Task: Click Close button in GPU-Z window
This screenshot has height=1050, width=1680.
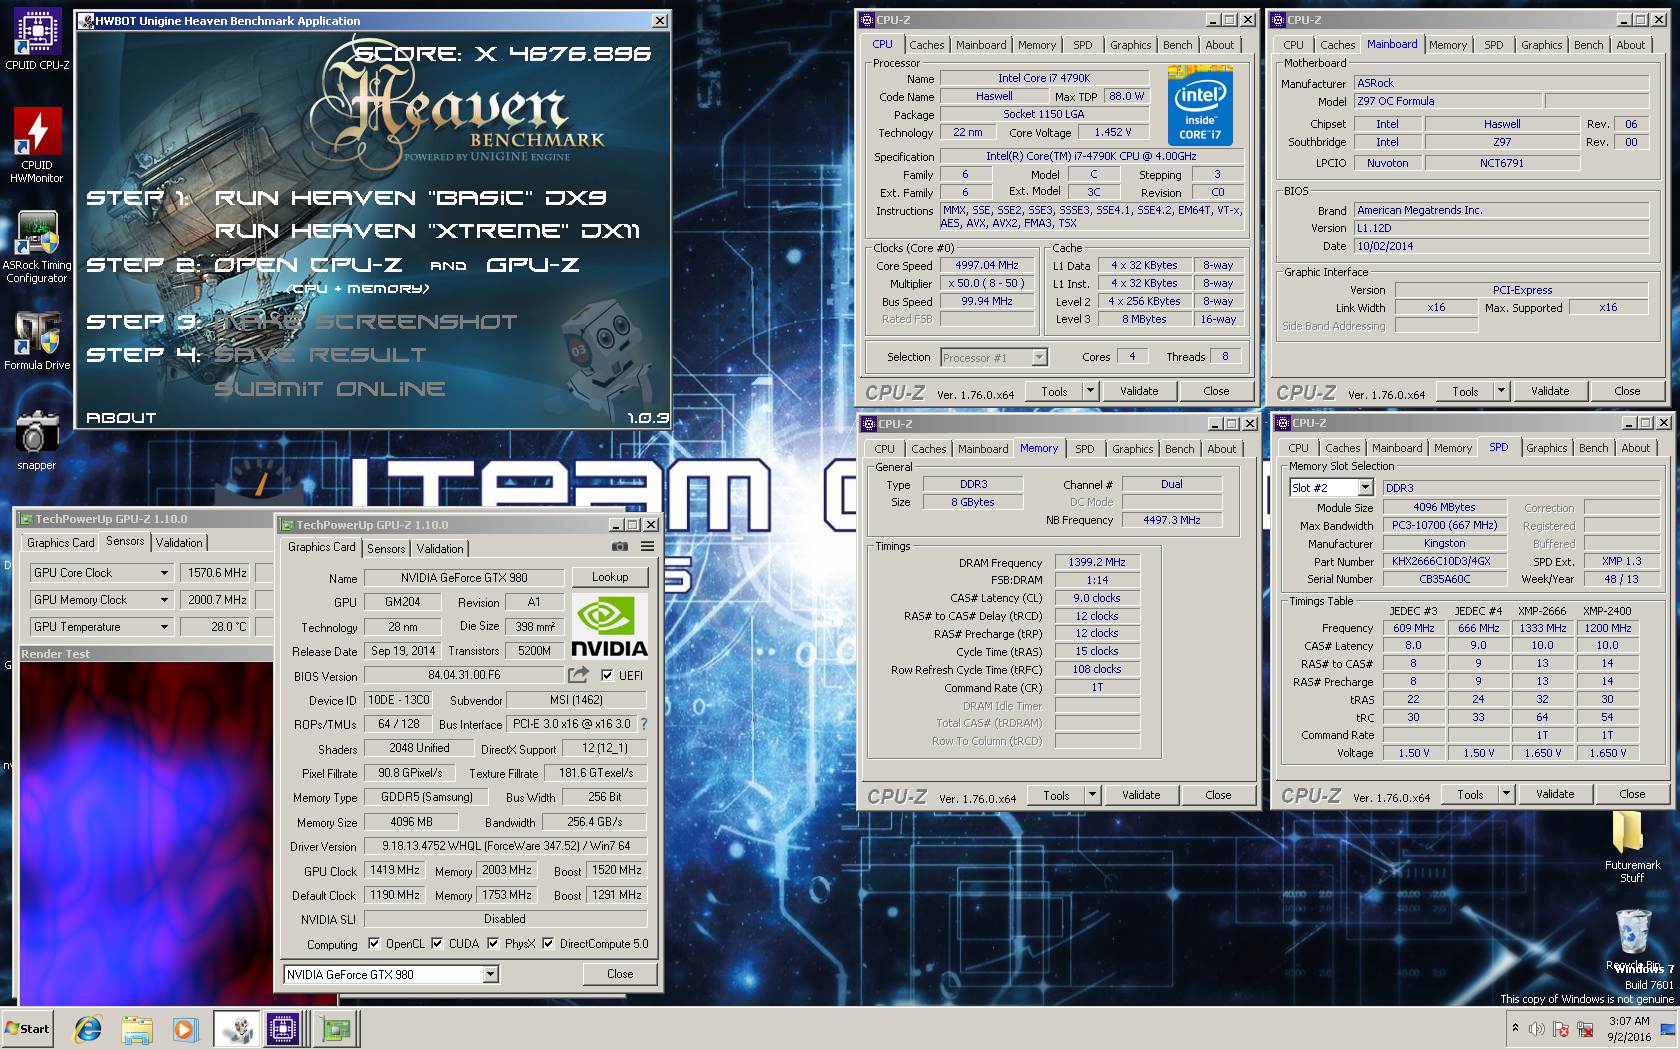Action: 620,974
